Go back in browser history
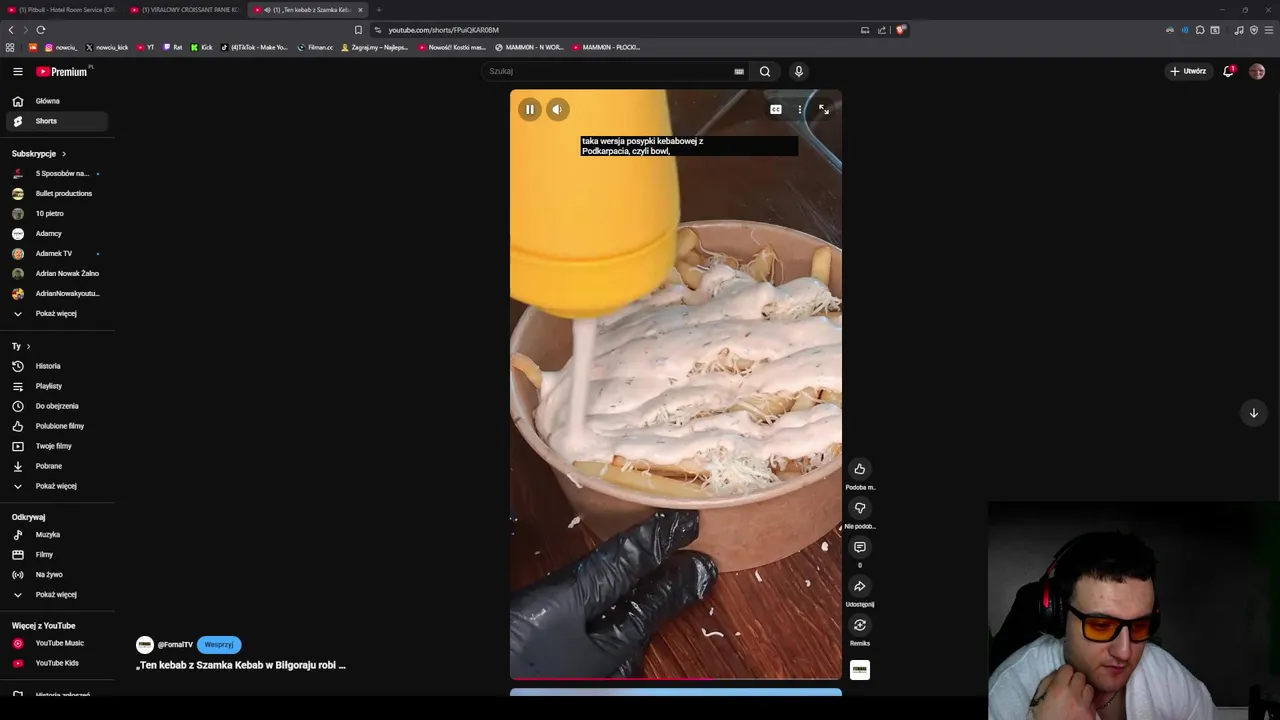Image resolution: width=1280 pixels, height=720 pixels. pos(11,30)
